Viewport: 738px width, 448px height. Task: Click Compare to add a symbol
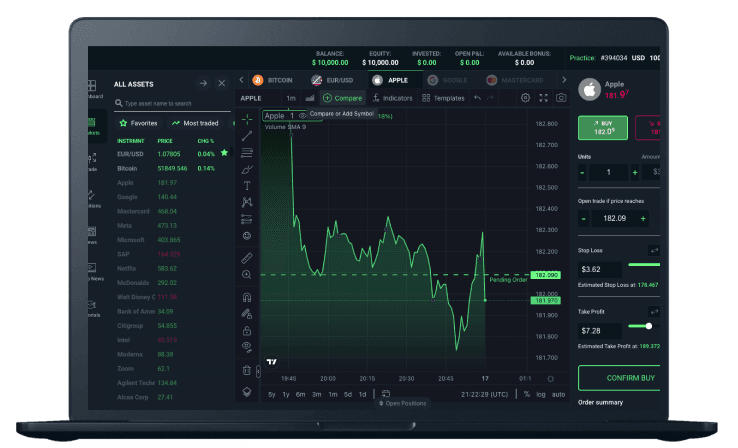click(x=343, y=98)
